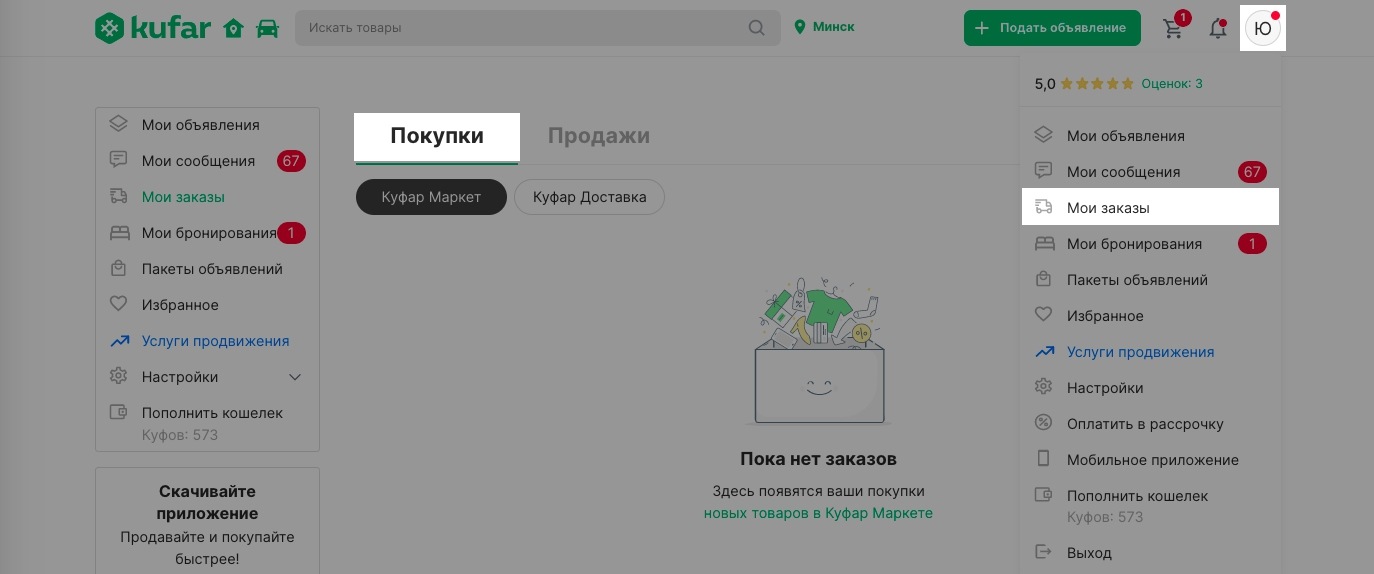
Task: Open sidebar Мои бронирования link
Action: coord(209,233)
